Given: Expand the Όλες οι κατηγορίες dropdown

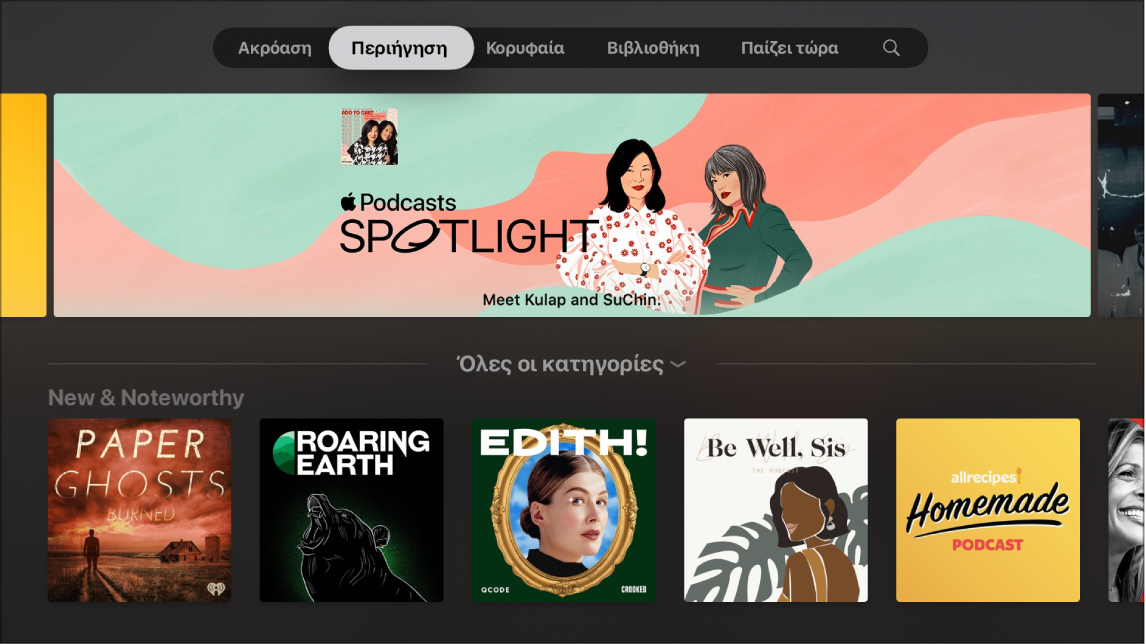Looking at the screenshot, I should 571,364.
